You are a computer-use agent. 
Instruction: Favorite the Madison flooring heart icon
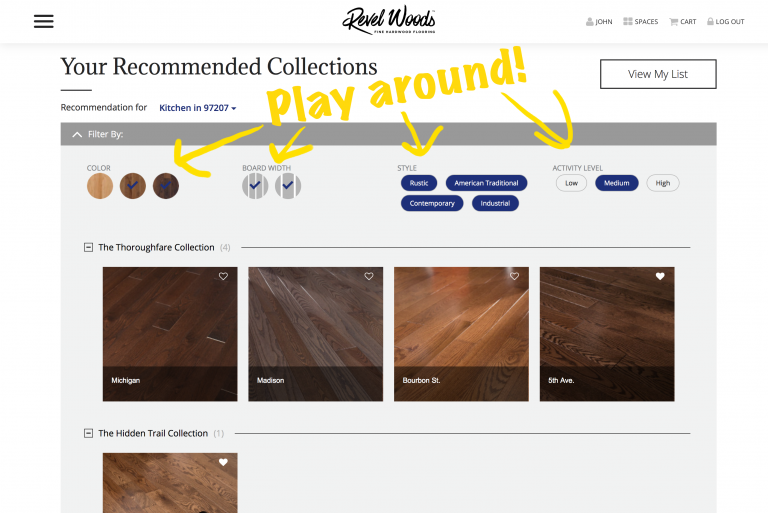[369, 276]
